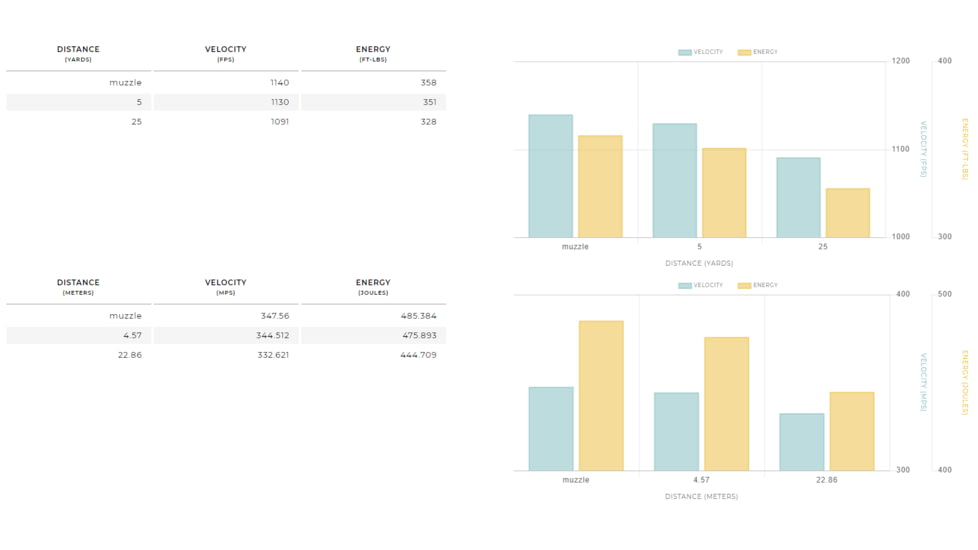The width and height of the screenshot is (978, 550).
Task: Hide the ENERGY series in the meters chart
Action: coord(757,285)
